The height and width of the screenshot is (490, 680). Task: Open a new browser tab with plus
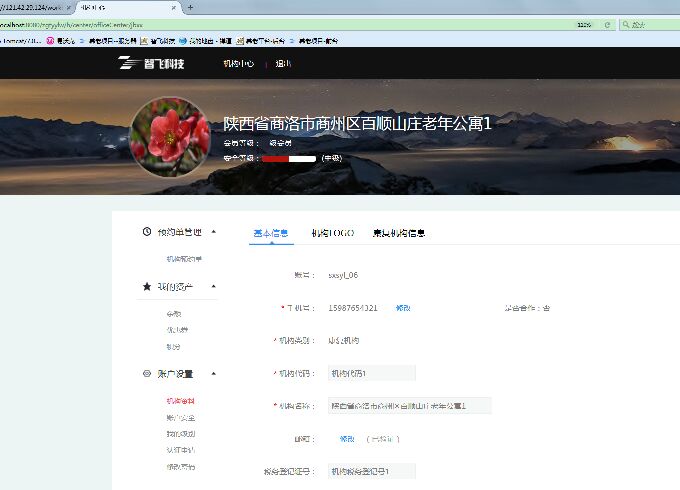point(190,7)
